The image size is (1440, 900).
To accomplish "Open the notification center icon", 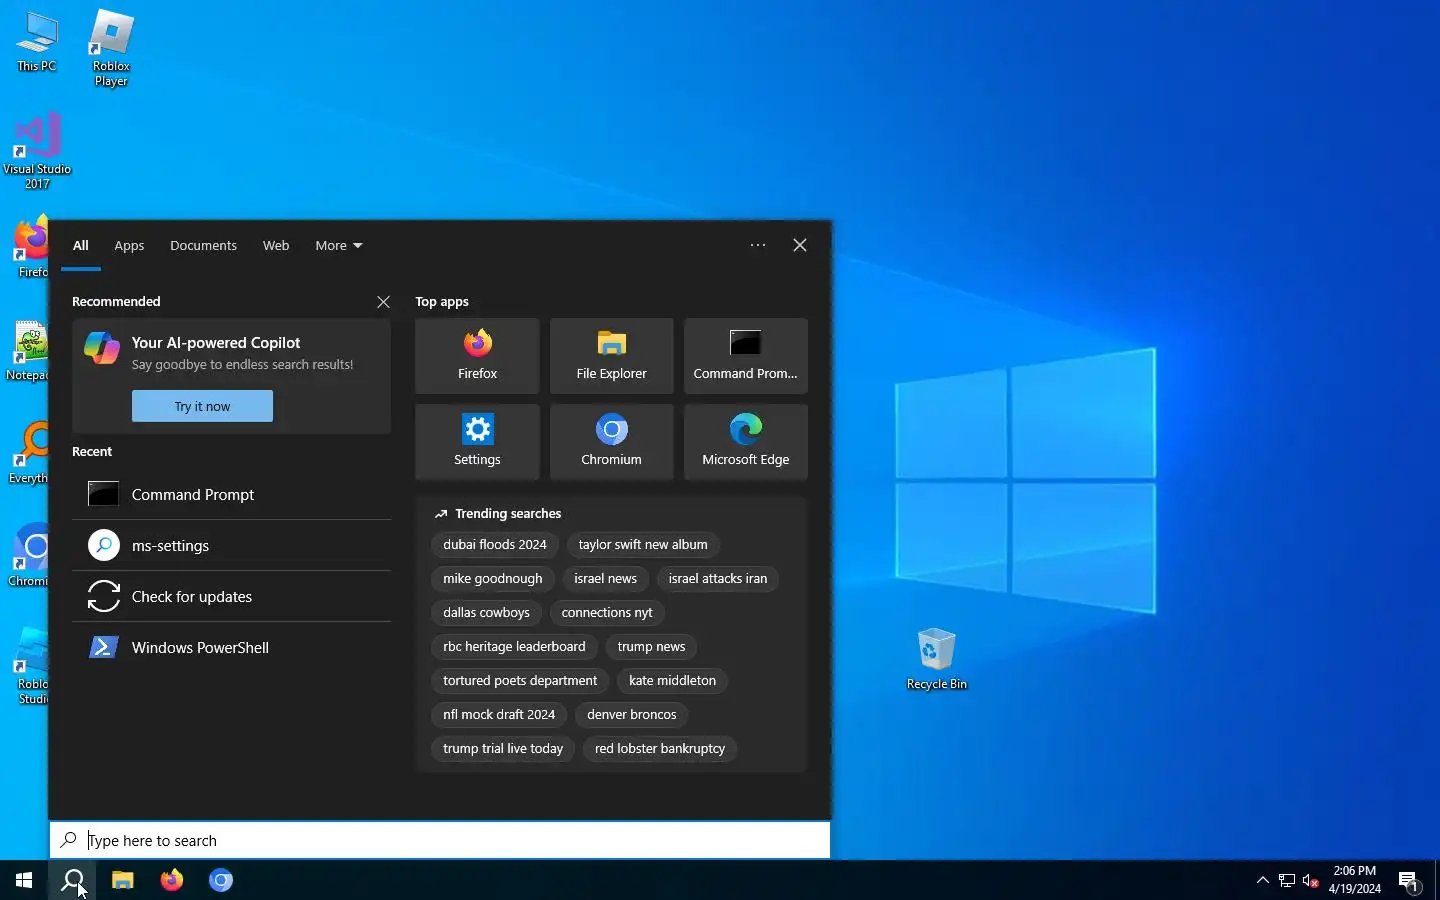I will pyautogui.click(x=1409, y=881).
